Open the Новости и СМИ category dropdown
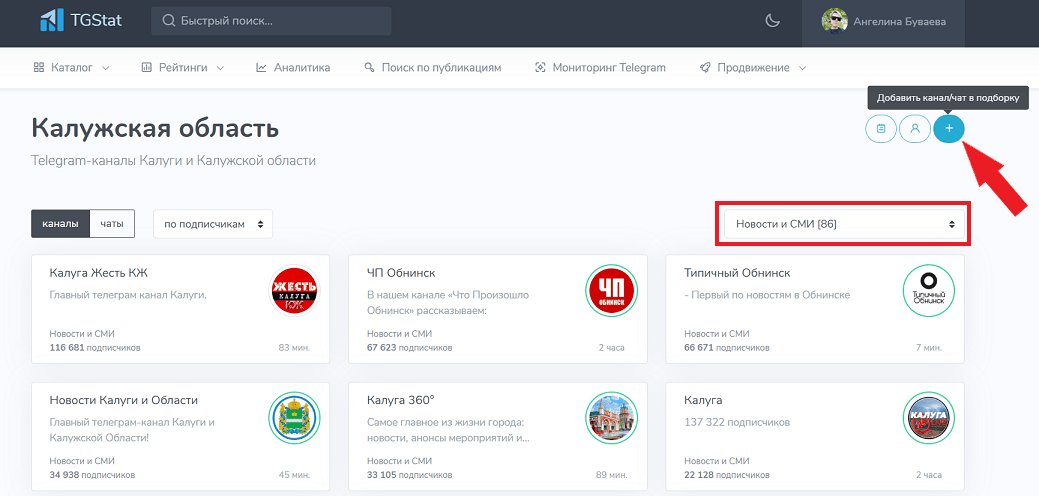1039x496 pixels. 844,224
